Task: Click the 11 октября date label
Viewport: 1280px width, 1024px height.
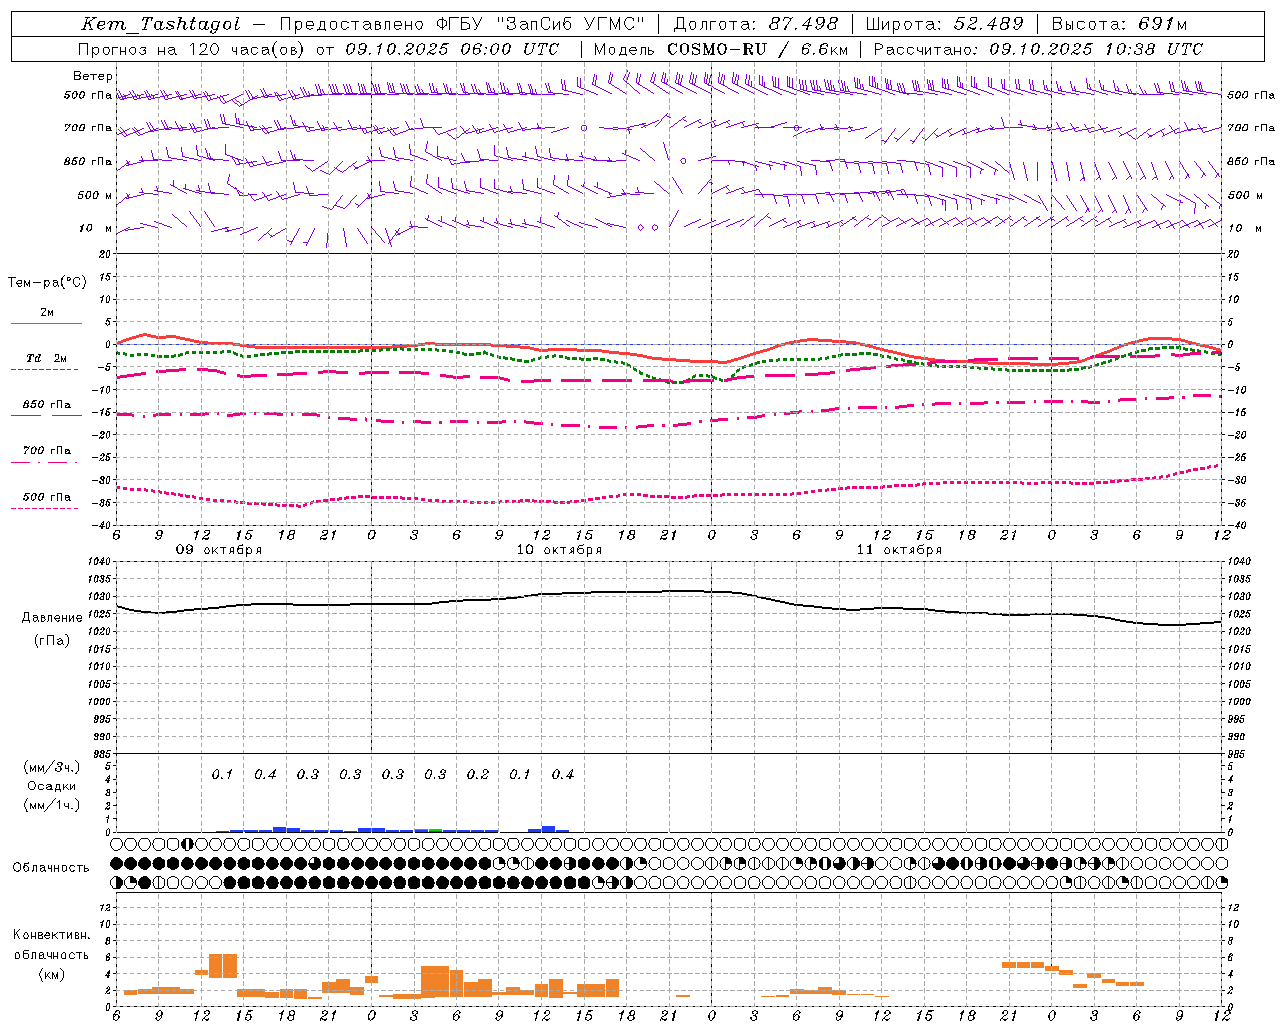Action: (x=899, y=550)
